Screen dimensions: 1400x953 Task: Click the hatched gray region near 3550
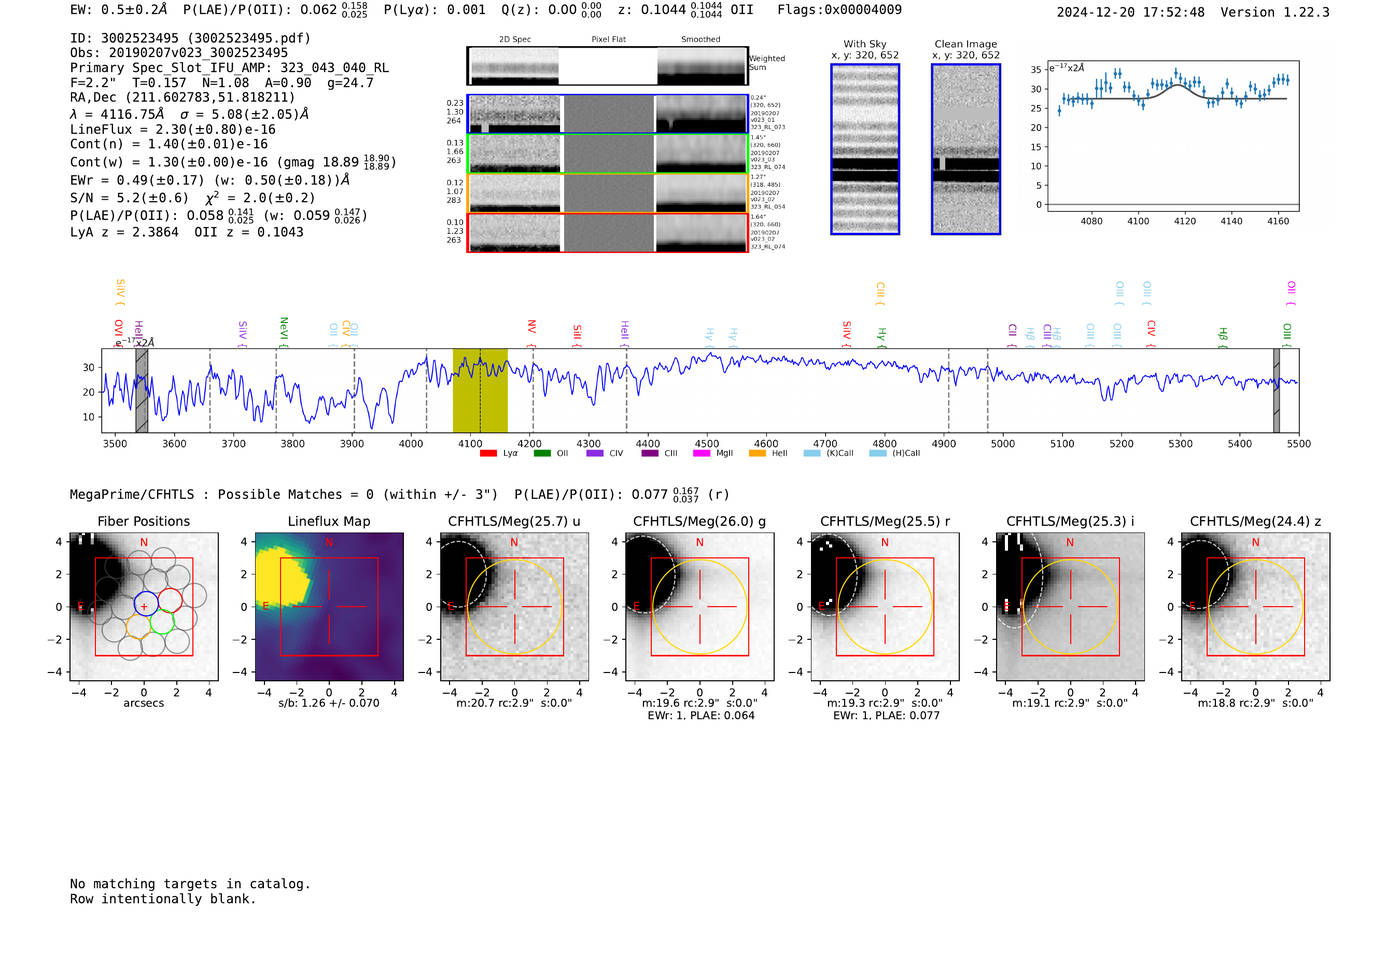tap(142, 390)
